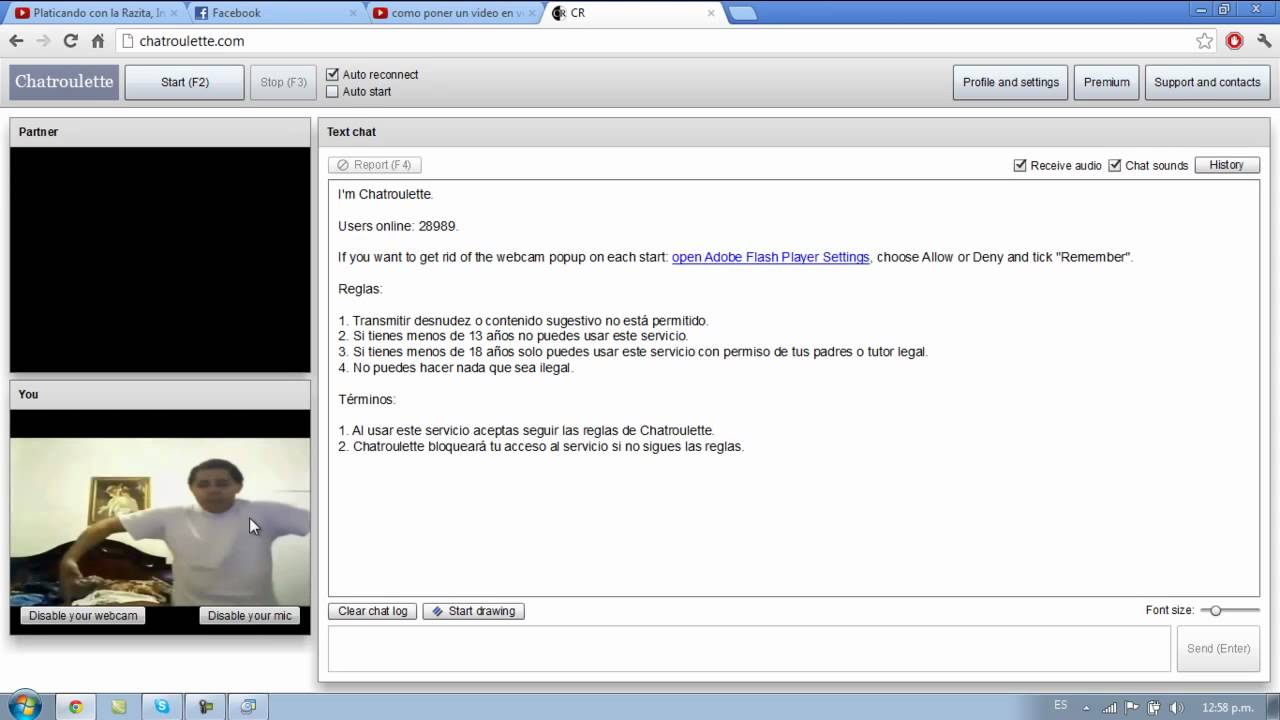1280x720 pixels.
Task: Click the camera recorder taskbar icon
Action: 205,706
